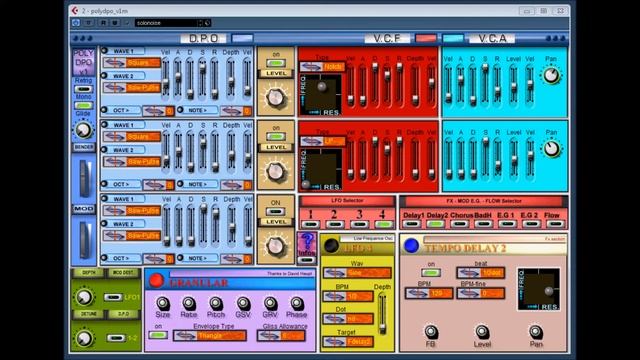
Task: Click the second V.C.A row Pan knob
Action: tap(551, 149)
